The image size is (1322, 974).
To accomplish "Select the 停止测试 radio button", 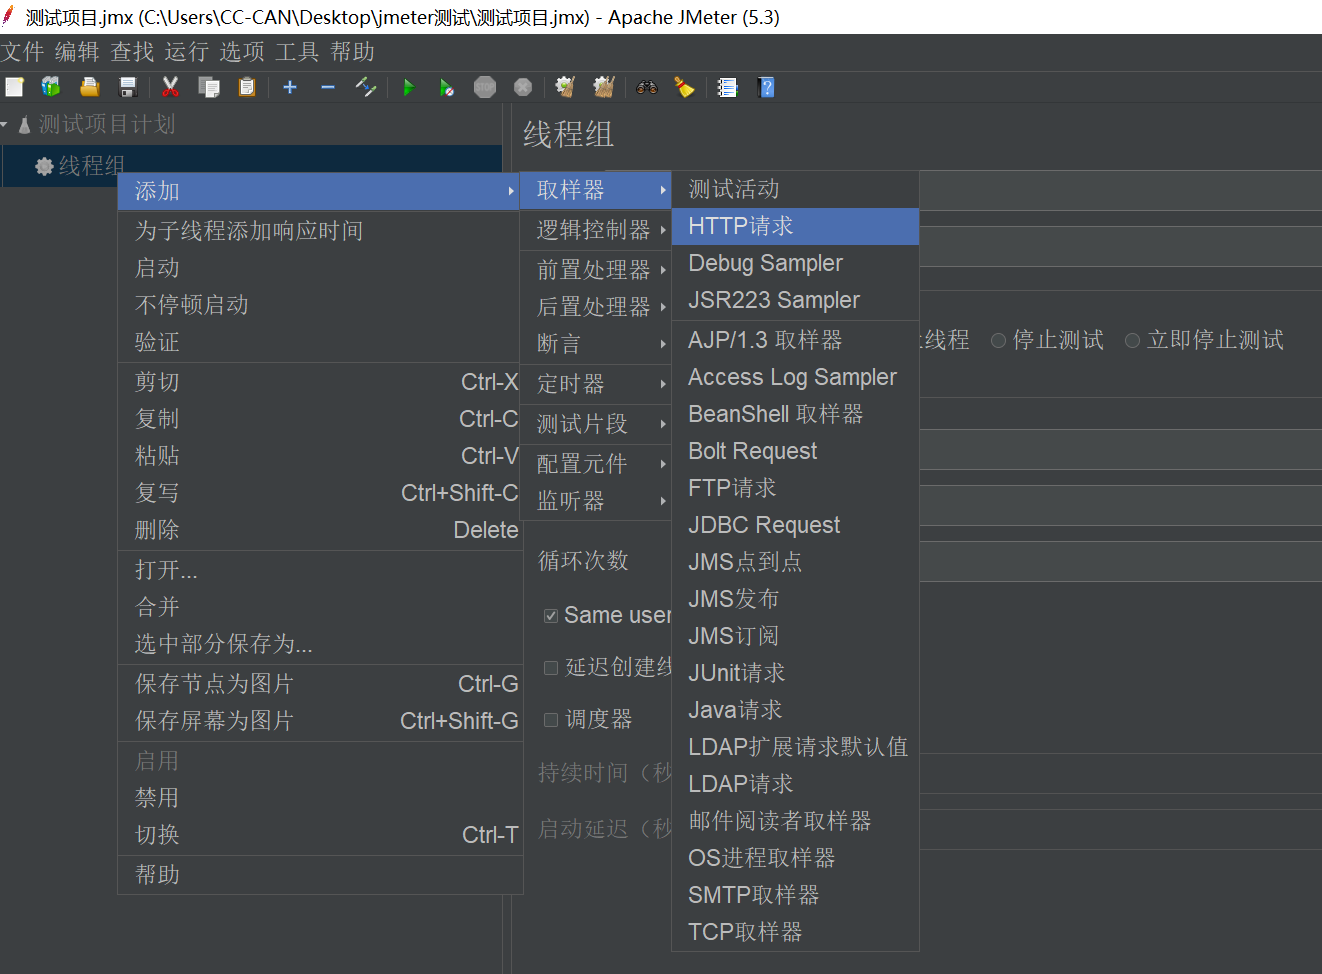I will click(x=998, y=341).
